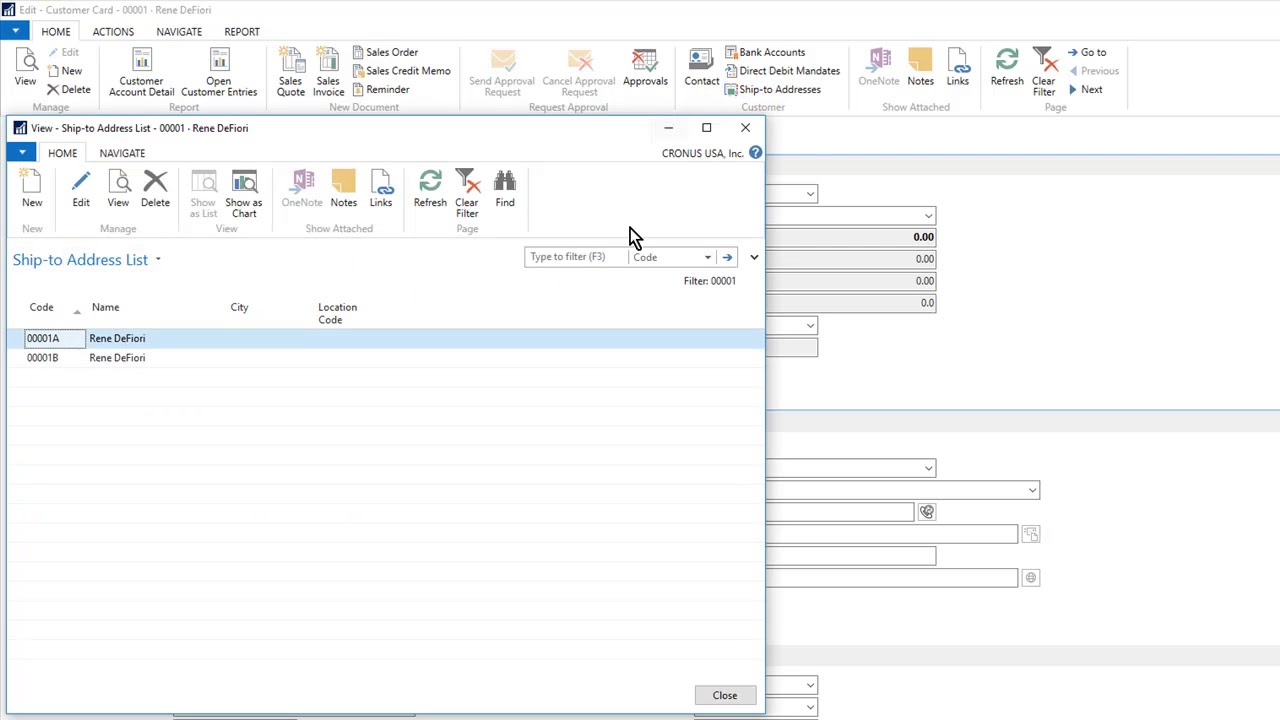Click New icon in Ship-to Address List ribbon
This screenshot has width=1280, height=720.
32,190
